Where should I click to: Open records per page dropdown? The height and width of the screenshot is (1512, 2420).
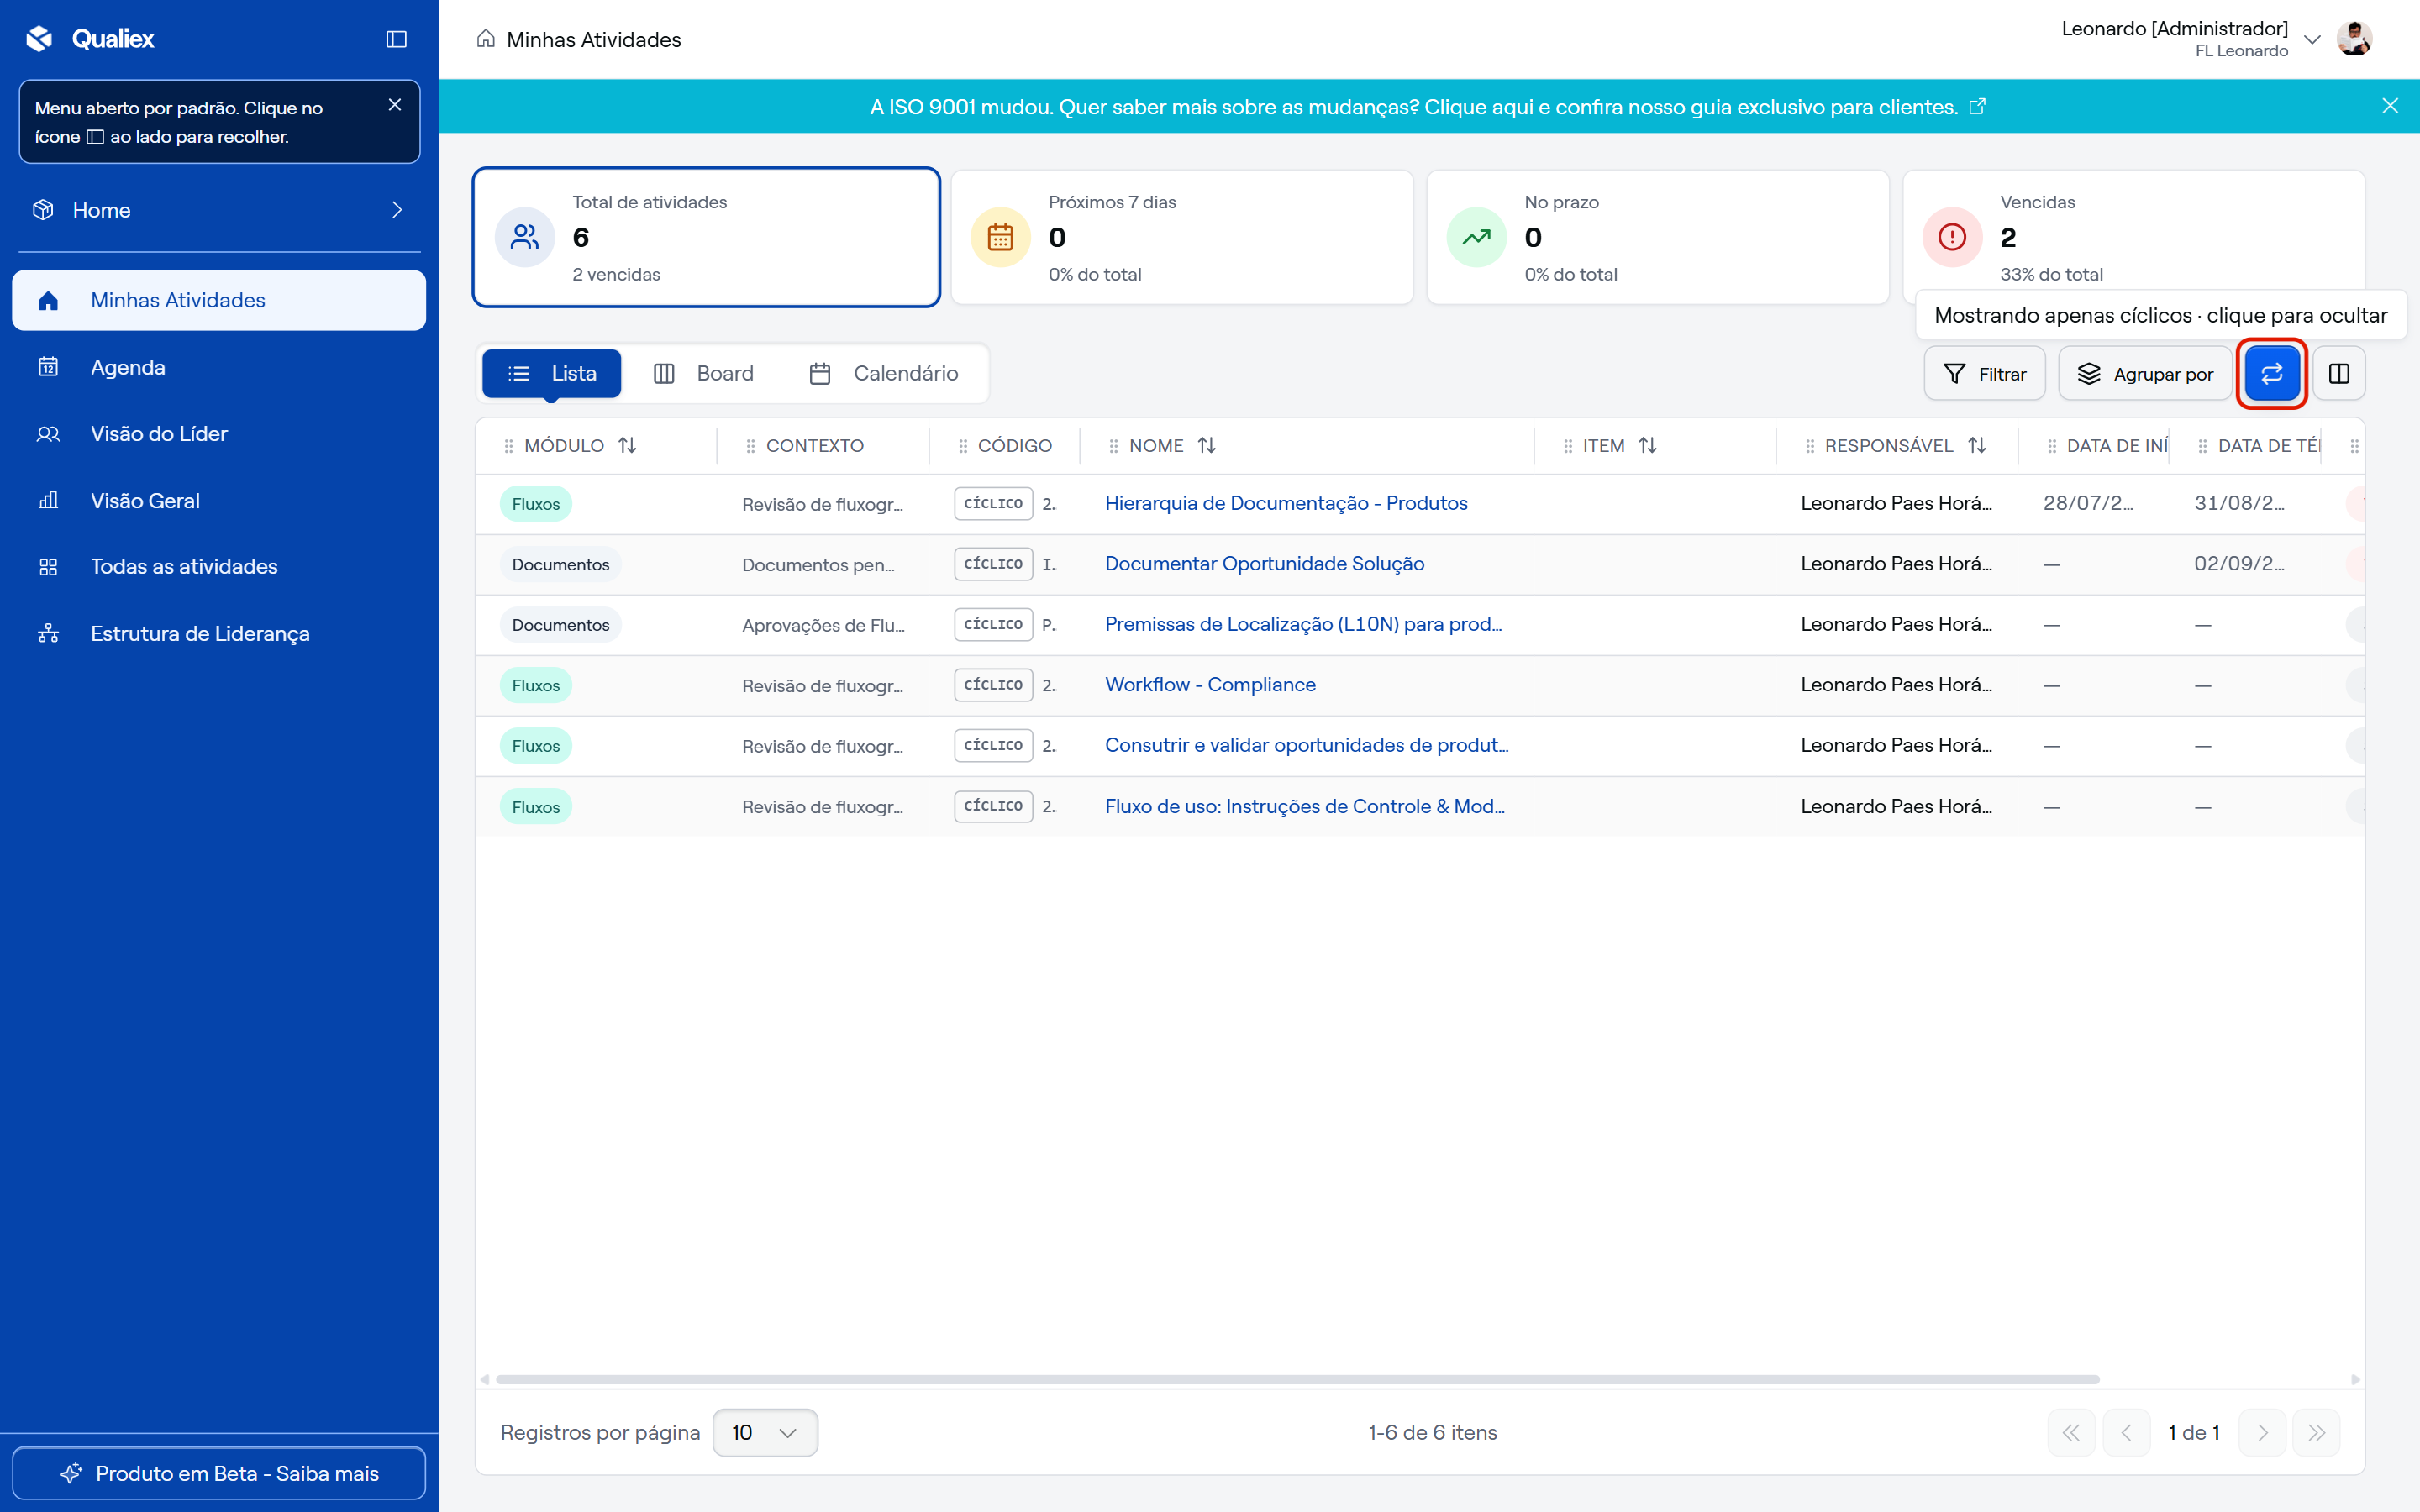(765, 1433)
